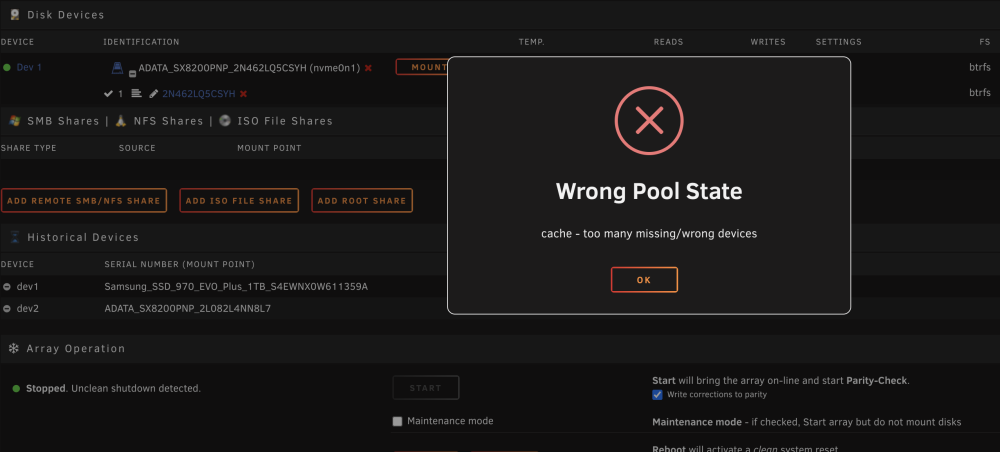Click the drive icon before ADATA_SX8200PNP

117,68
